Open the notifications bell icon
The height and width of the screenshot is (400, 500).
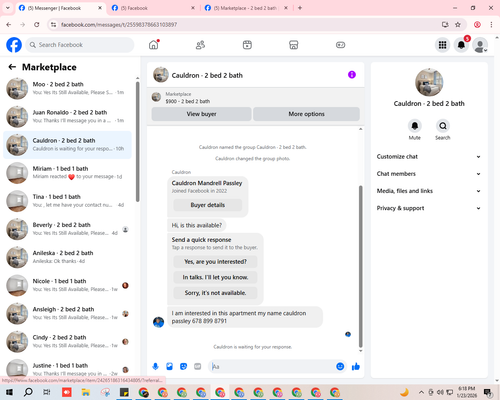tap(461, 45)
